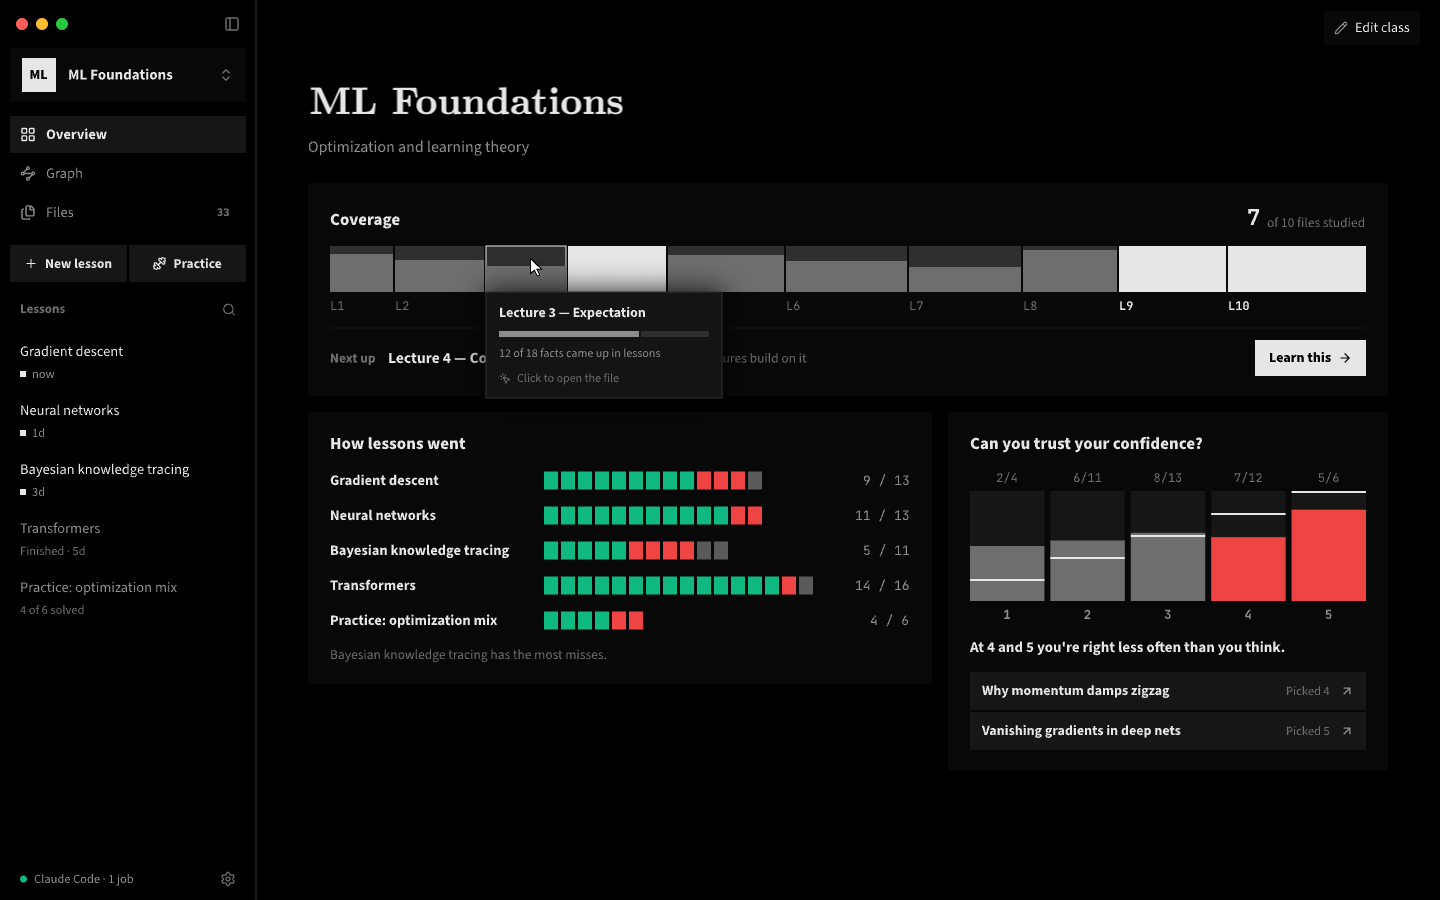Click the red confidence bar for level 5

1328,555
